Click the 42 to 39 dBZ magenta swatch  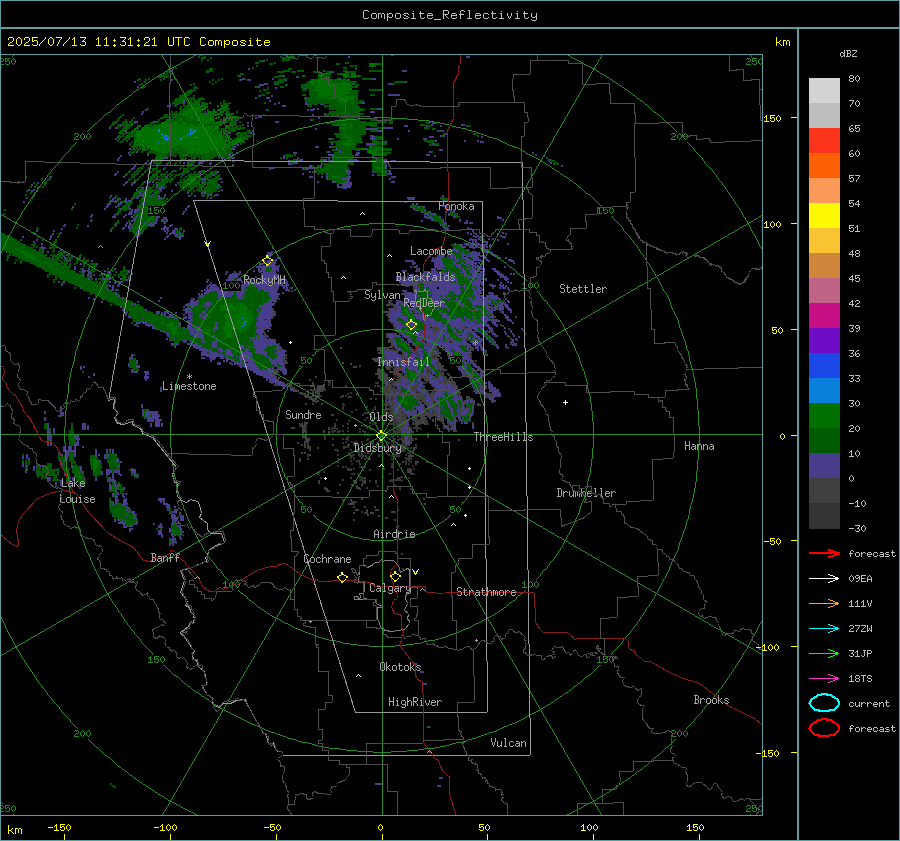click(x=824, y=316)
